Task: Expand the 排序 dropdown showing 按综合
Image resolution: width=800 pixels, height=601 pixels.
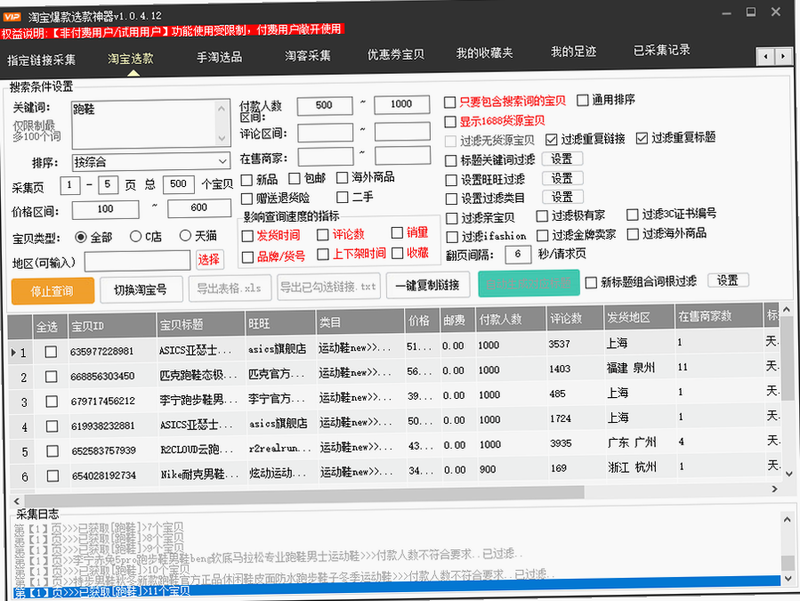Action: [x=151, y=162]
